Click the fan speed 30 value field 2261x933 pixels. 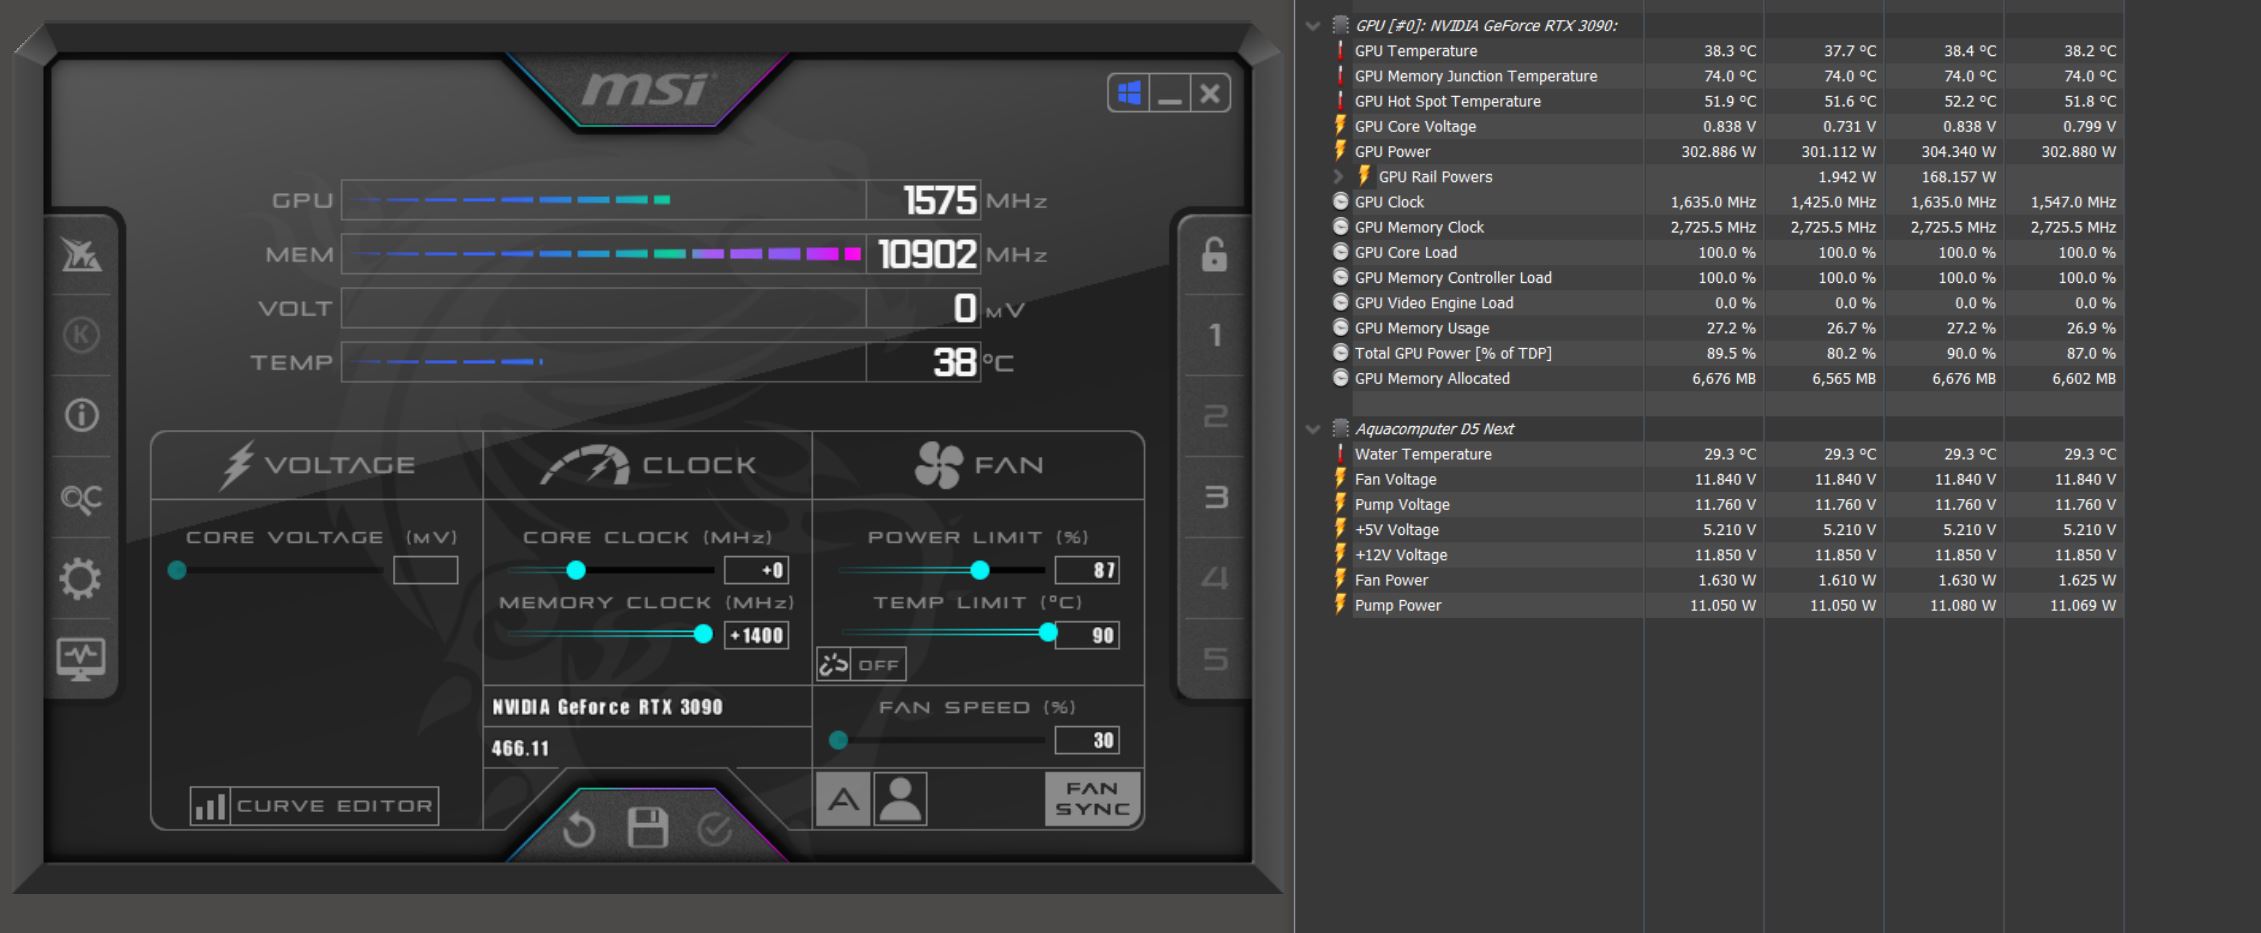(x=1087, y=740)
